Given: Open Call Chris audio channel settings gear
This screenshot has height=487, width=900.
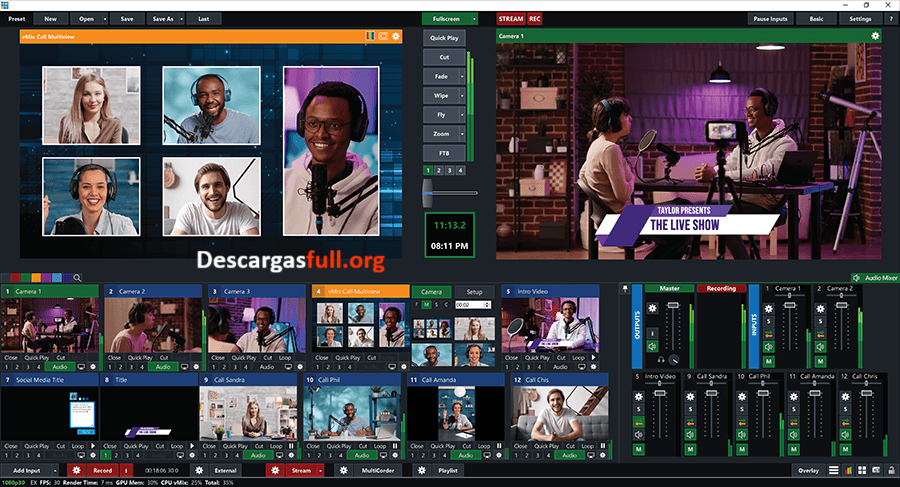Looking at the screenshot, I should (x=845, y=397).
